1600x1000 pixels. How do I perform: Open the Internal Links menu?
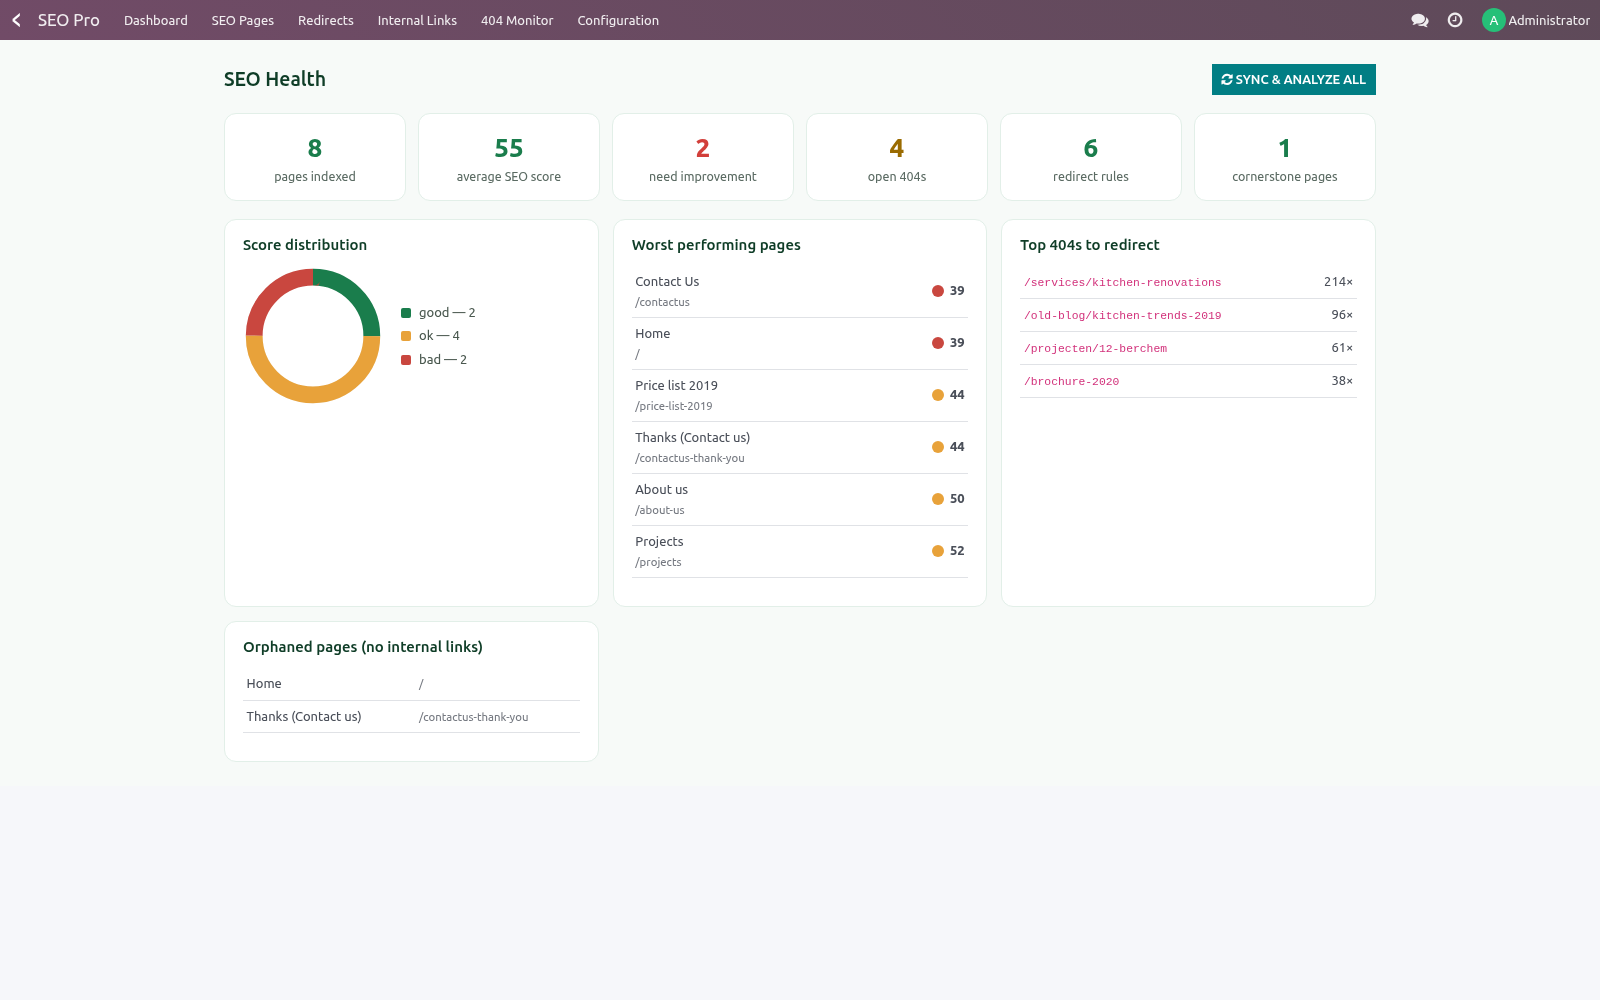coord(417,20)
